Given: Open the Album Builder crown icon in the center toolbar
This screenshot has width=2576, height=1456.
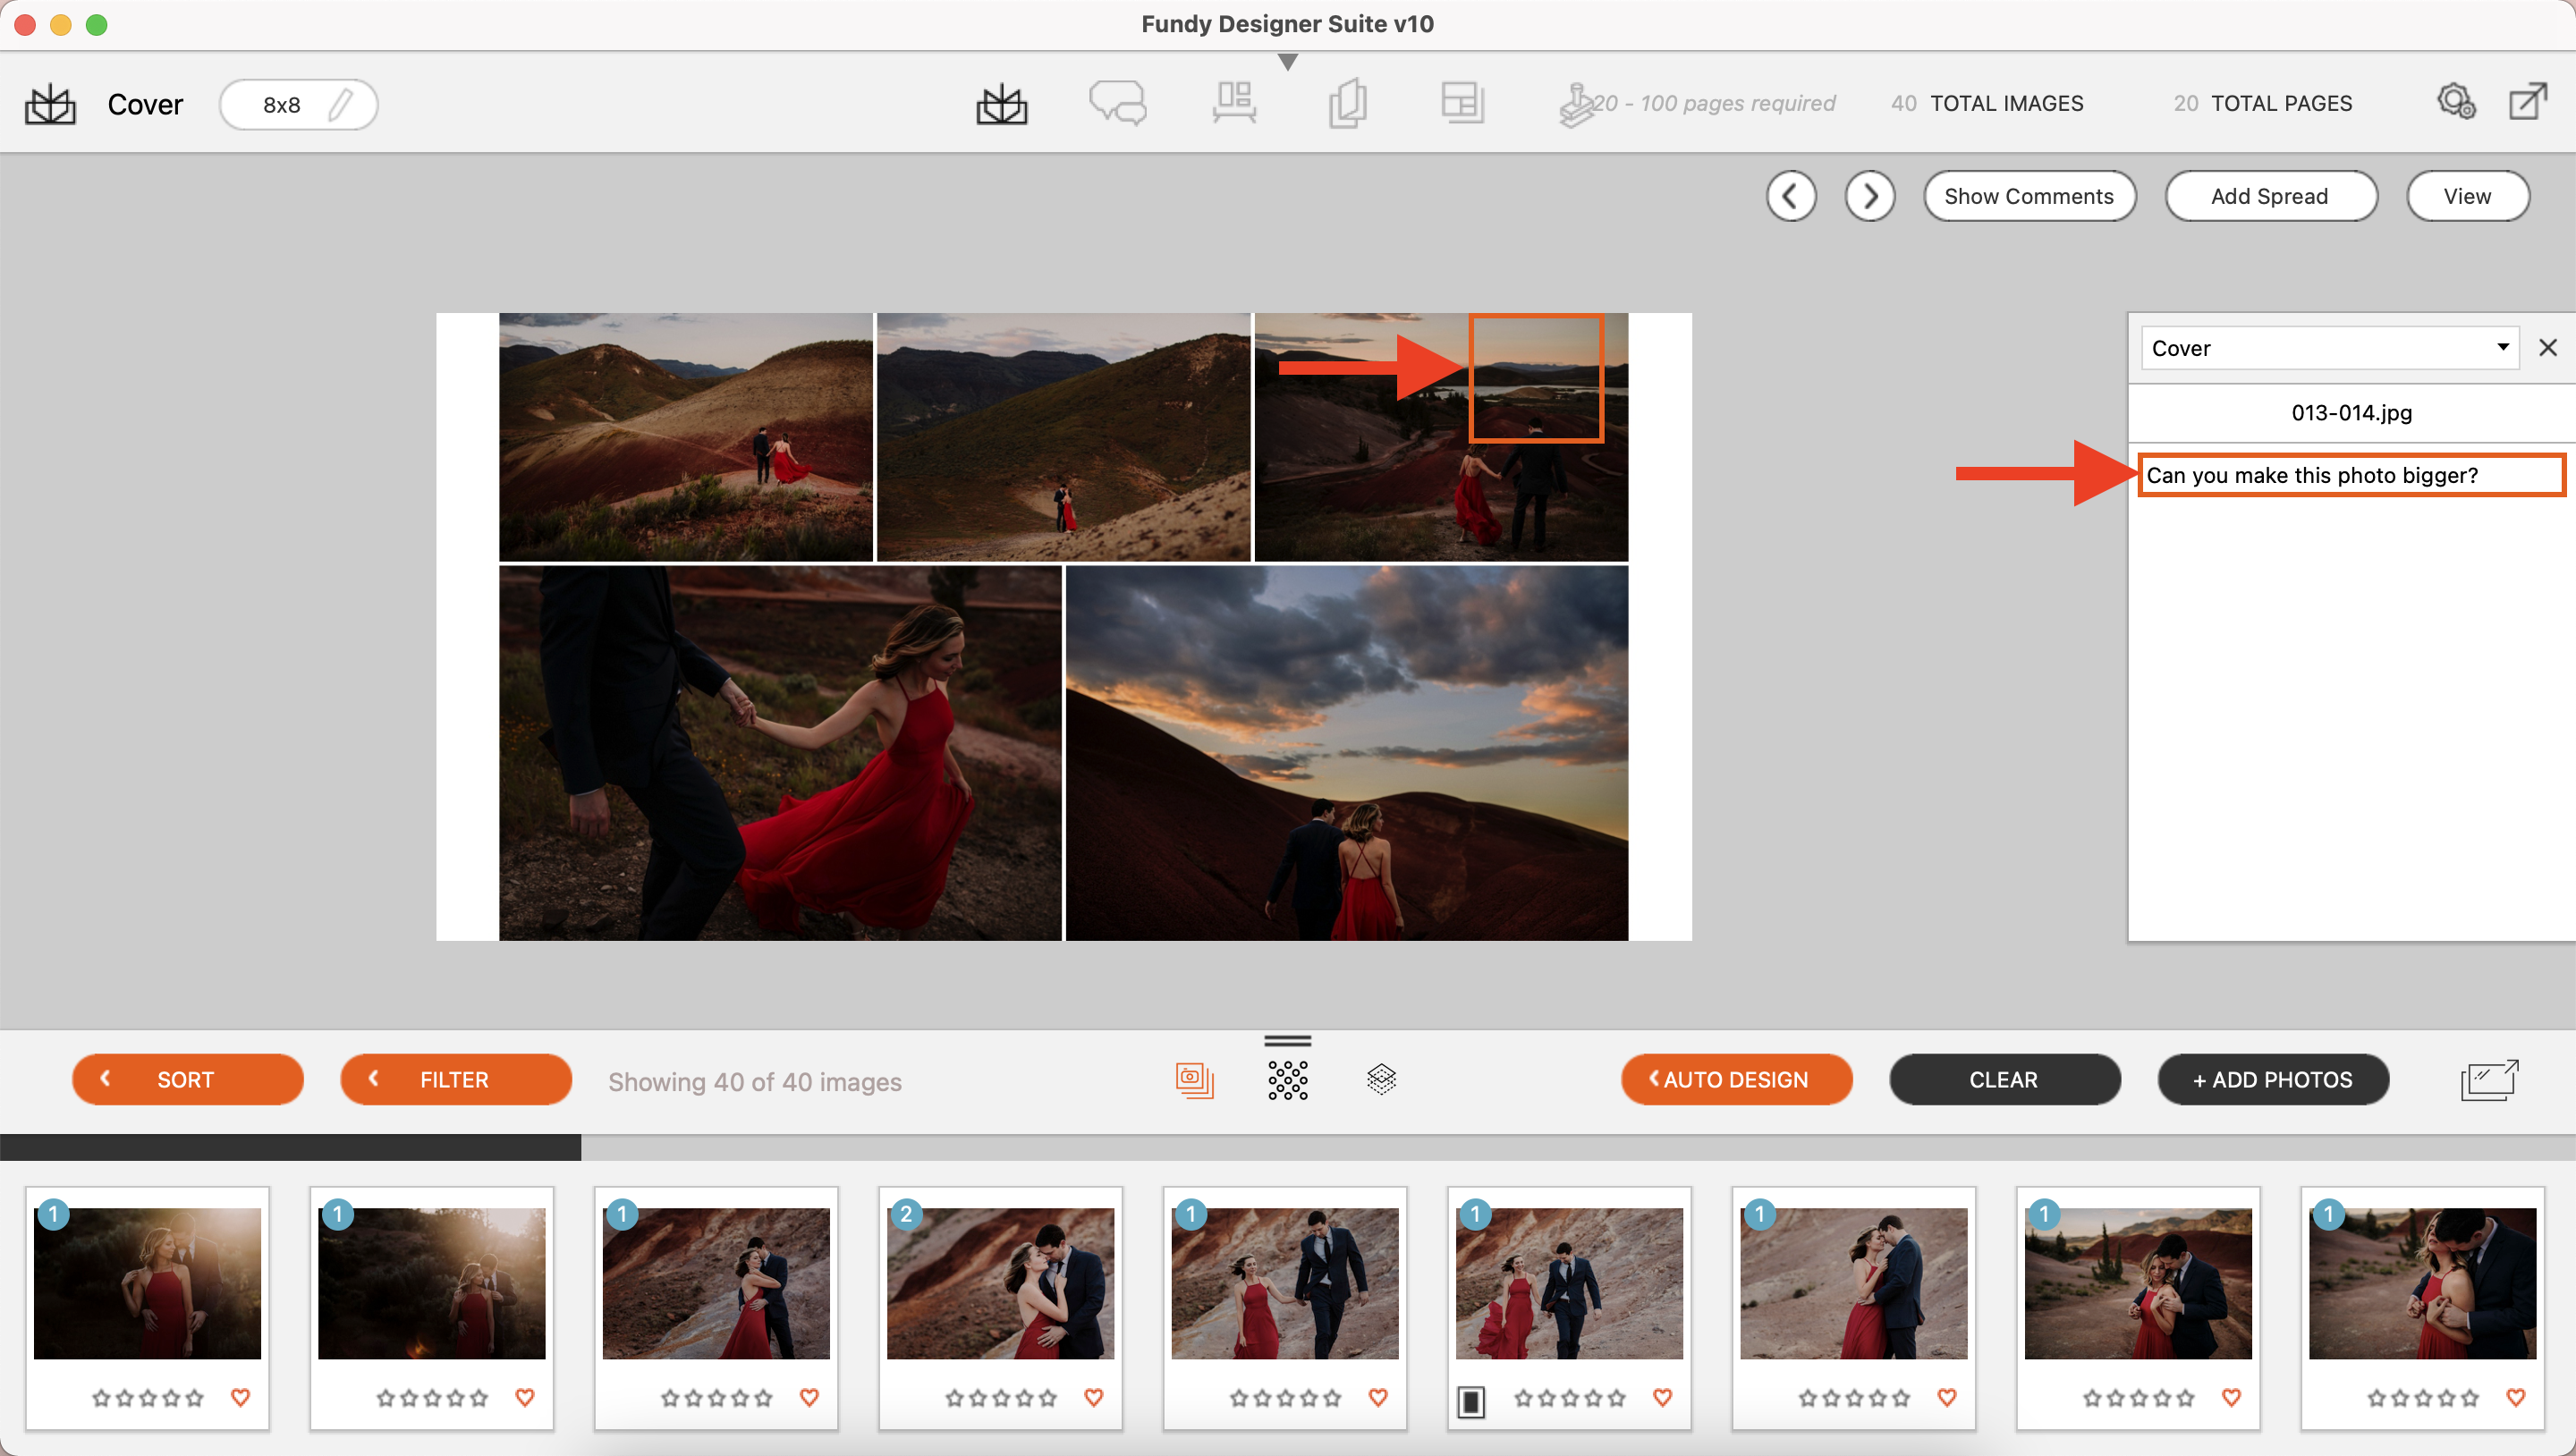Looking at the screenshot, I should pos(1002,104).
